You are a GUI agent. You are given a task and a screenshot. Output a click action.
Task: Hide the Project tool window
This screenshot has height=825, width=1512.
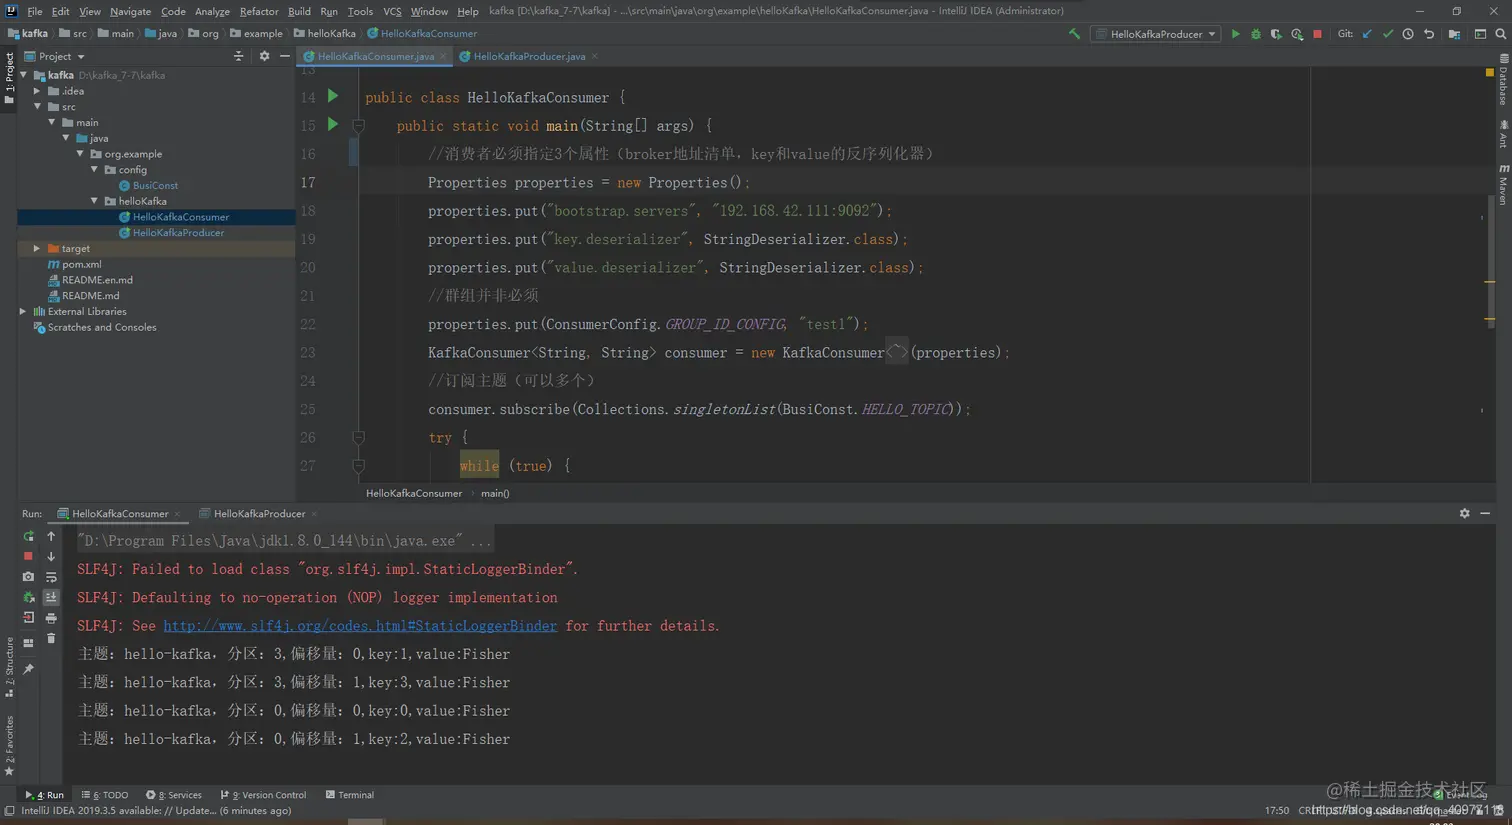[x=285, y=56]
